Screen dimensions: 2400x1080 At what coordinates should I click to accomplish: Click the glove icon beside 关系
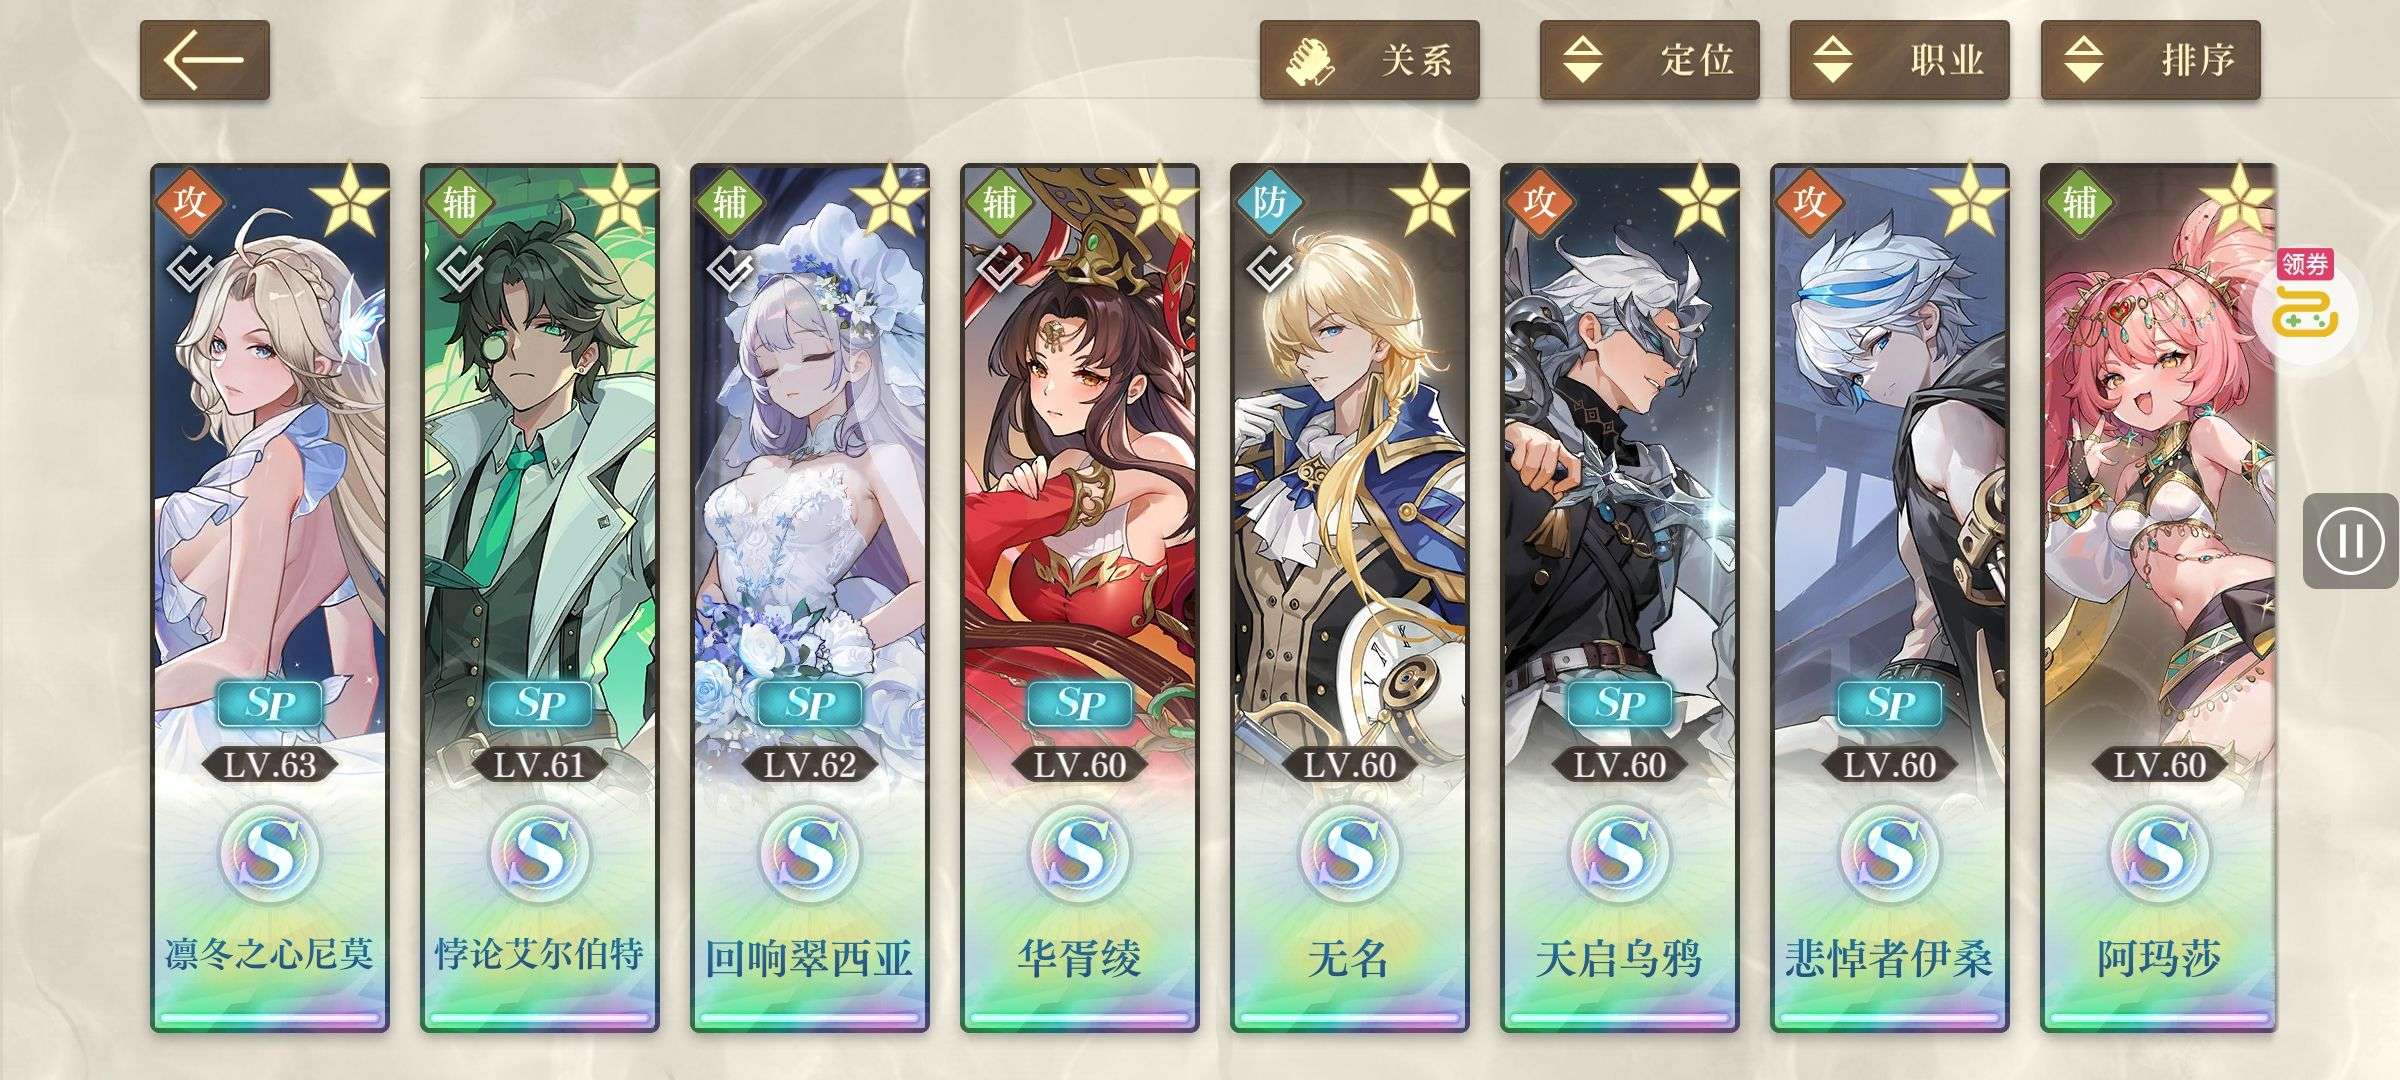click(x=1310, y=61)
